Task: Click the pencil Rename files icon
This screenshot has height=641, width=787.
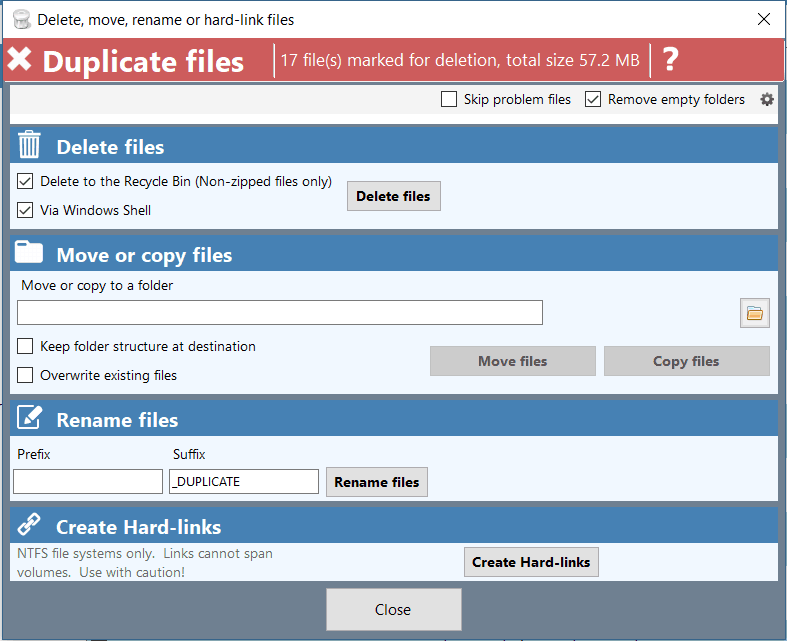Action: pos(29,417)
